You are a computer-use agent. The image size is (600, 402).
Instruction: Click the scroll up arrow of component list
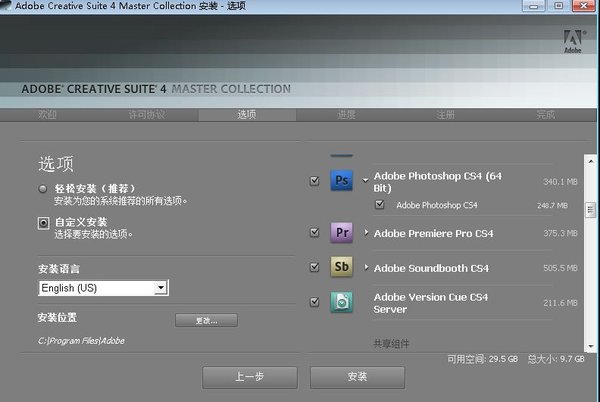[590, 161]
